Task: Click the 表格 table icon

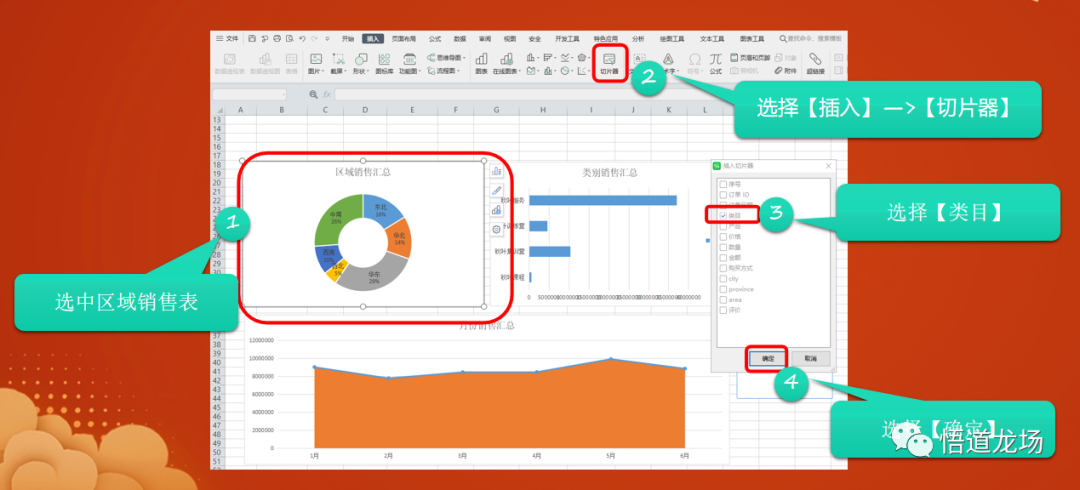Action: [291, 63]
